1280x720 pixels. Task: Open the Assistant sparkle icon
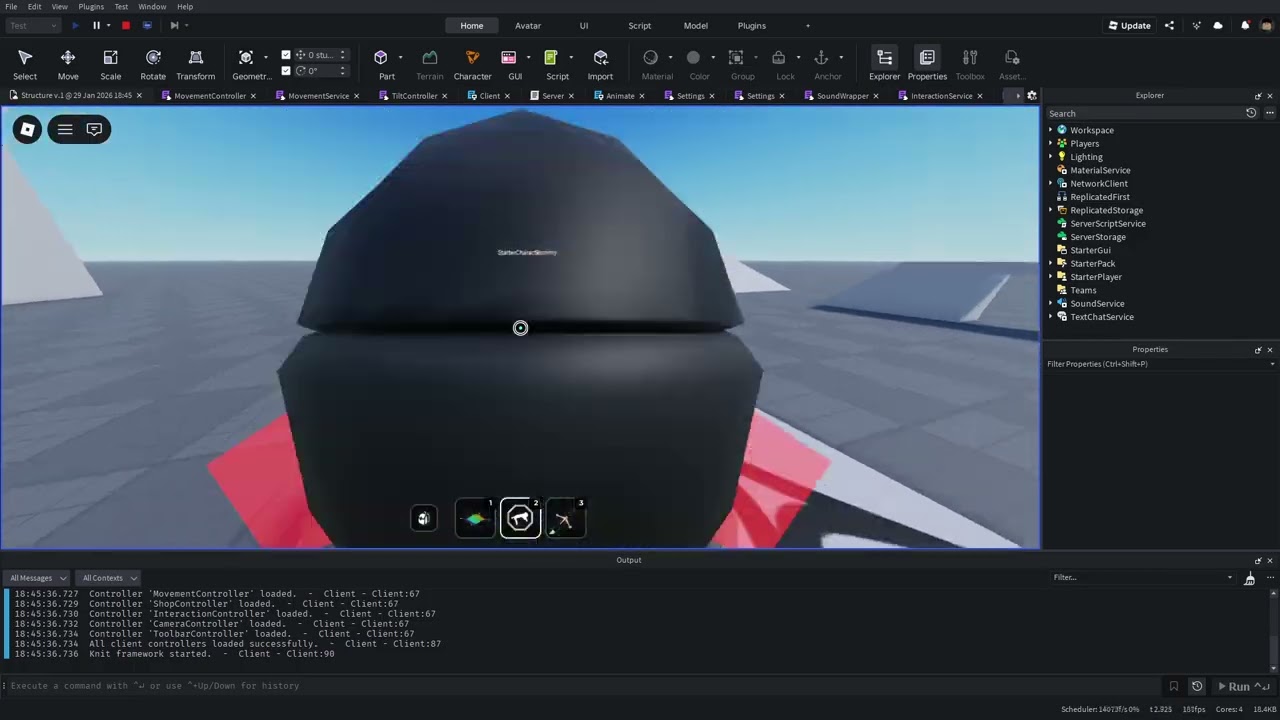pyautogui.click(x=1197, y=25)
